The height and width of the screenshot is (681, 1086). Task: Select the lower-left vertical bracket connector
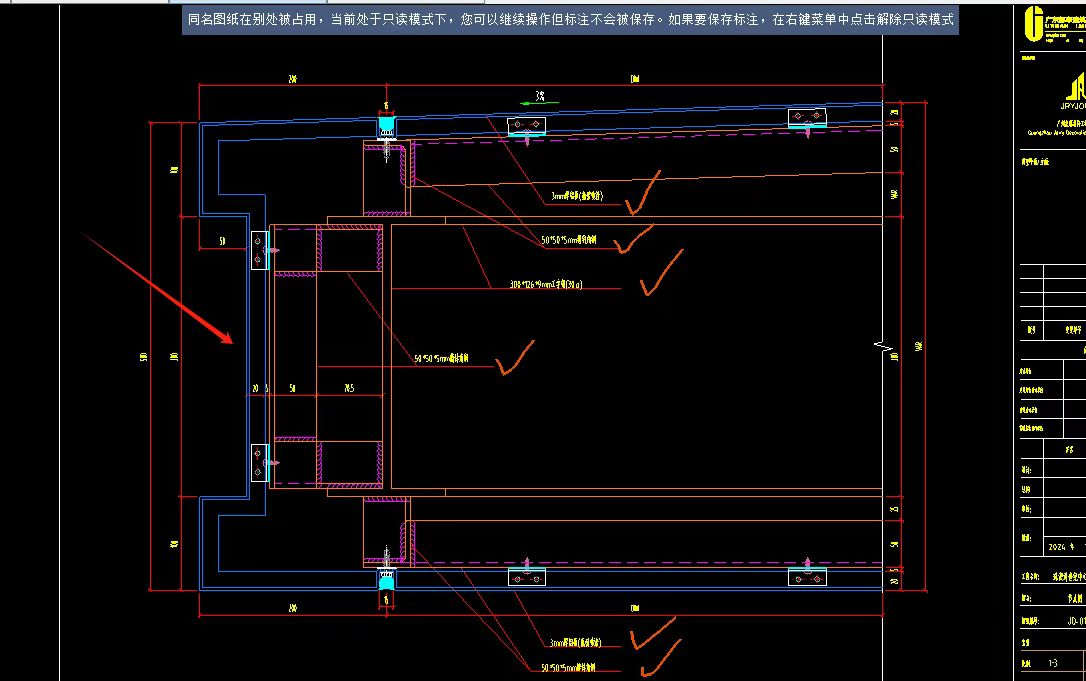click(259, 463)
